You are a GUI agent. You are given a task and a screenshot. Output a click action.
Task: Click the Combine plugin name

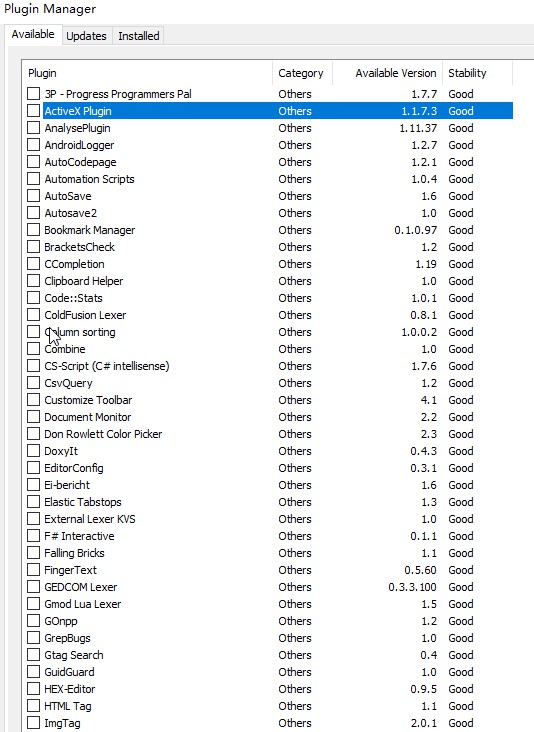[x=65, y=349]
